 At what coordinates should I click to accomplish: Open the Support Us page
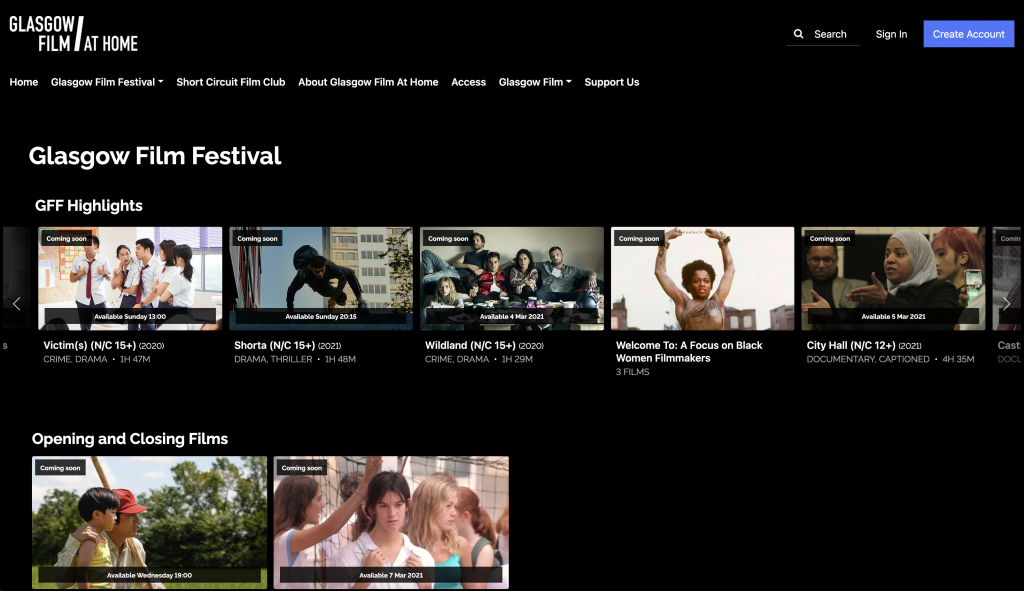point(612,82)
